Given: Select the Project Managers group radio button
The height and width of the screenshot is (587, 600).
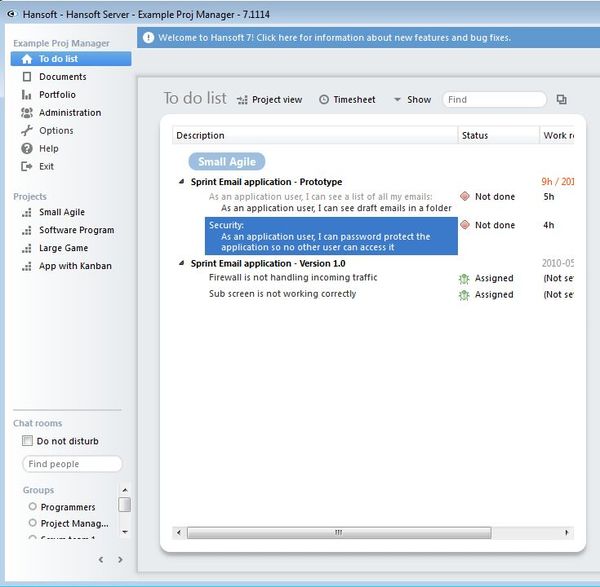Looking at the screenshot, I should (33, 523).
